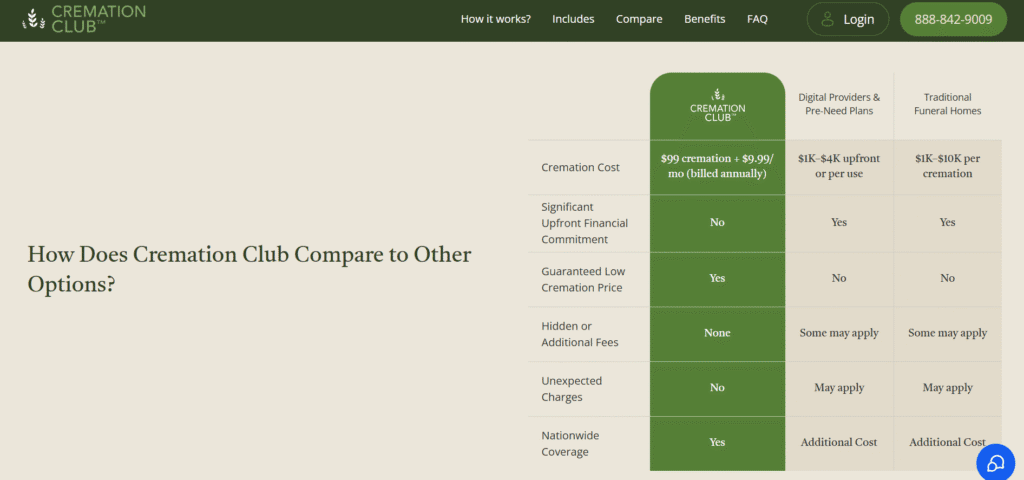Go to the Includes section
The image size is (1024, 480).
573,19
